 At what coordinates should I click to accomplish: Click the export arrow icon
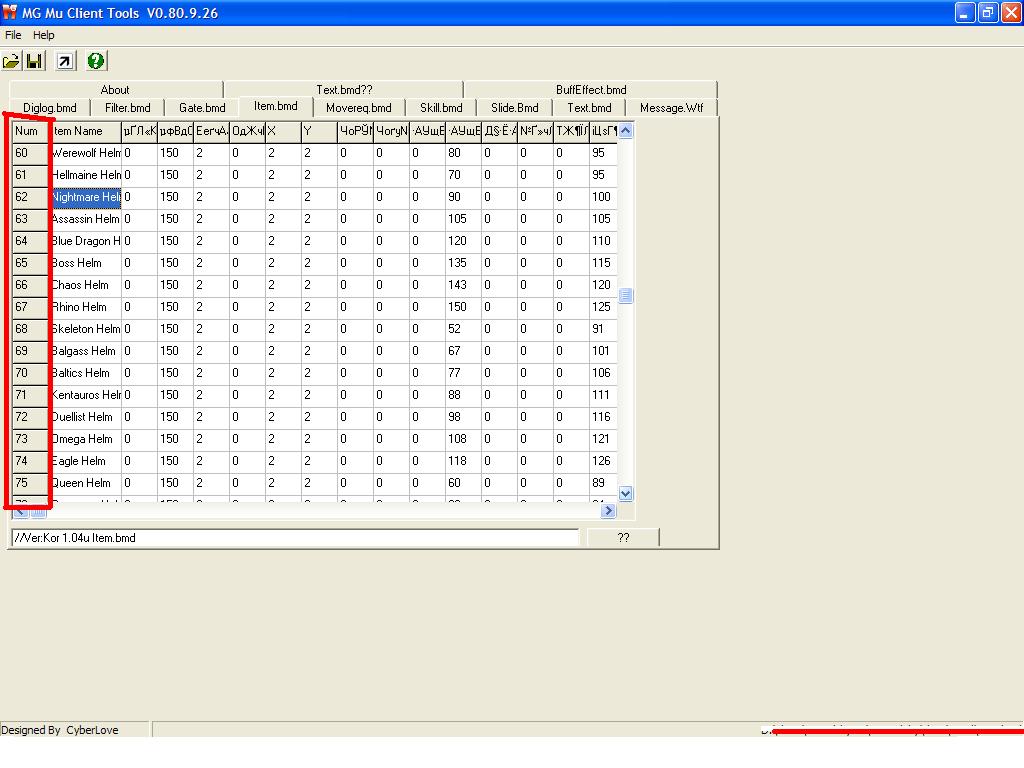65,61
